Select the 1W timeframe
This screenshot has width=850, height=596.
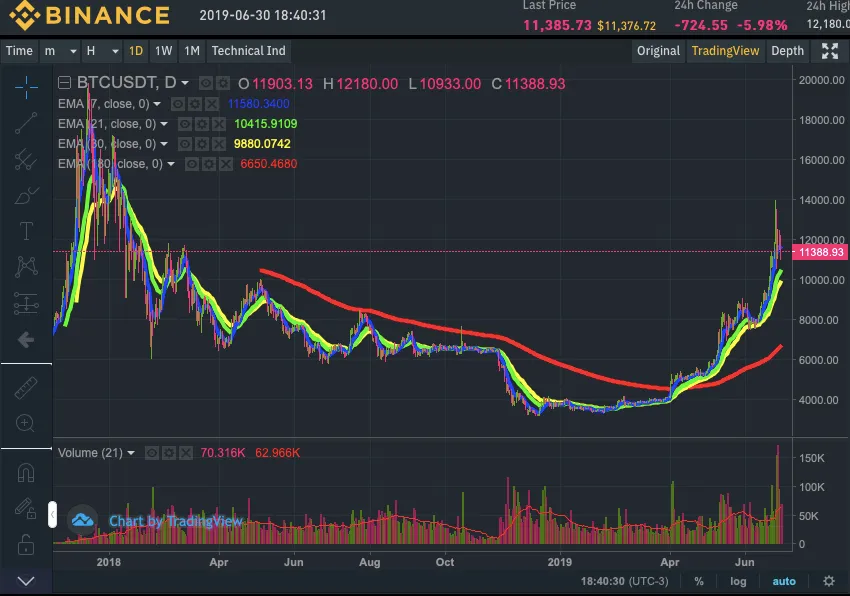[163, 51]
